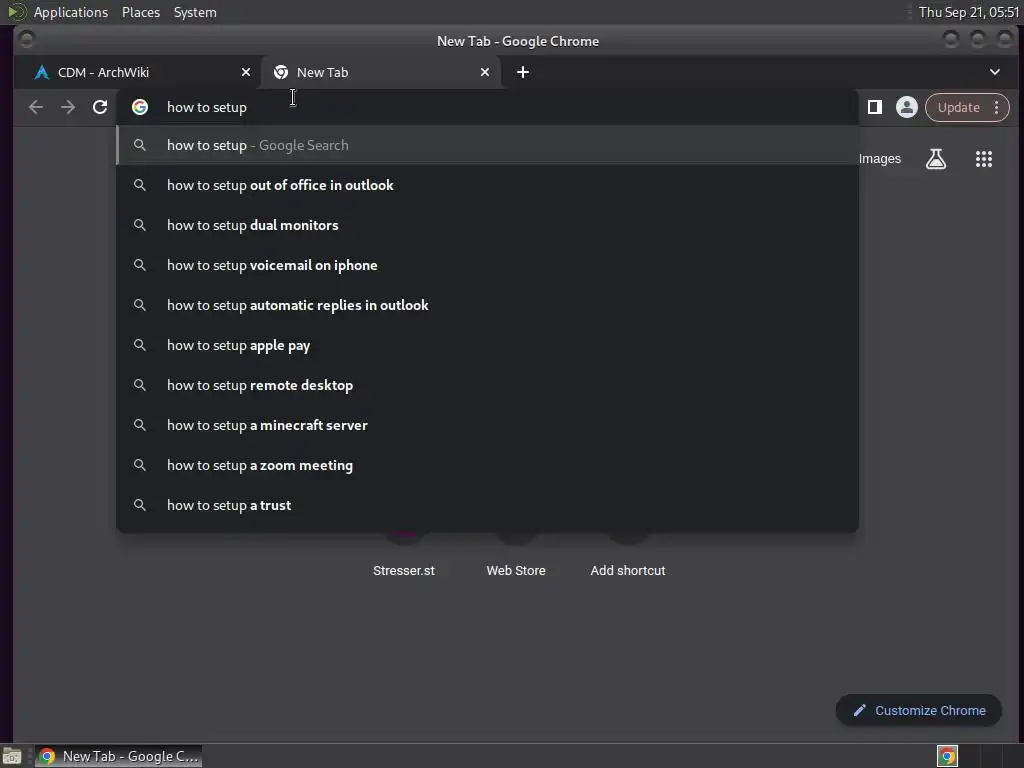Open a new tab with plus

click(x=523, y=72)
